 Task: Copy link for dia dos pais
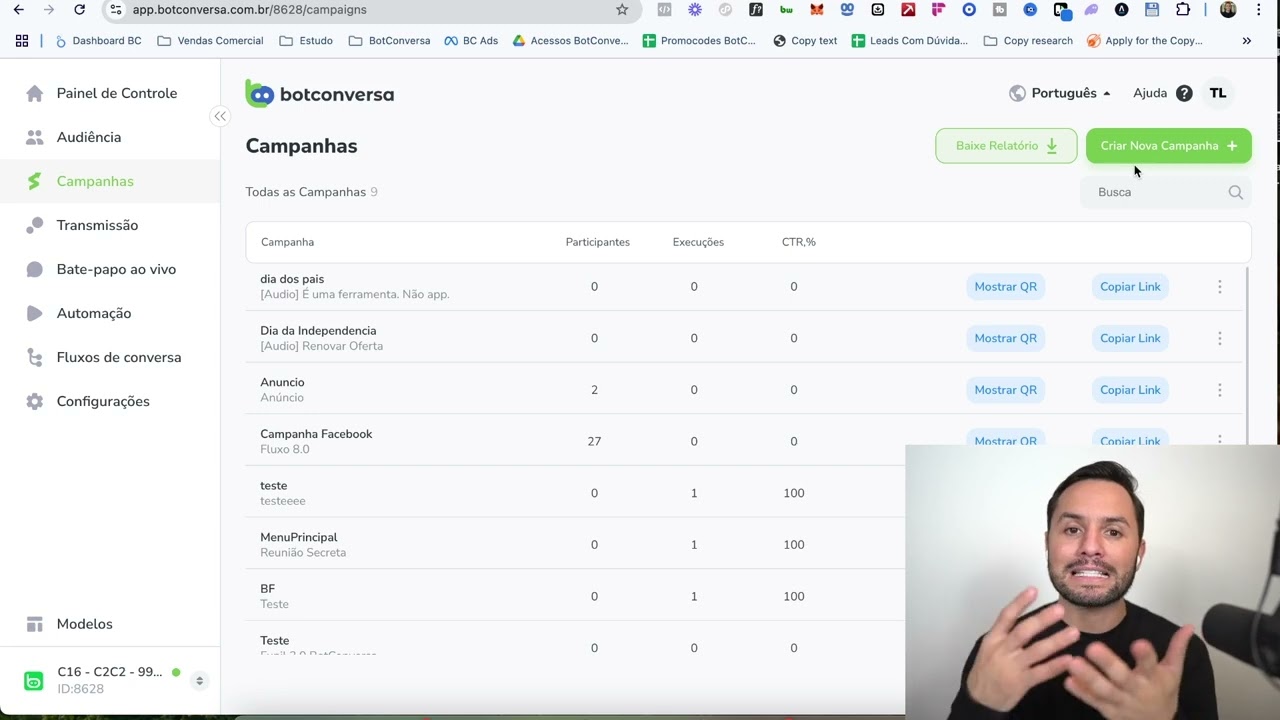[x=1130, y=287]
